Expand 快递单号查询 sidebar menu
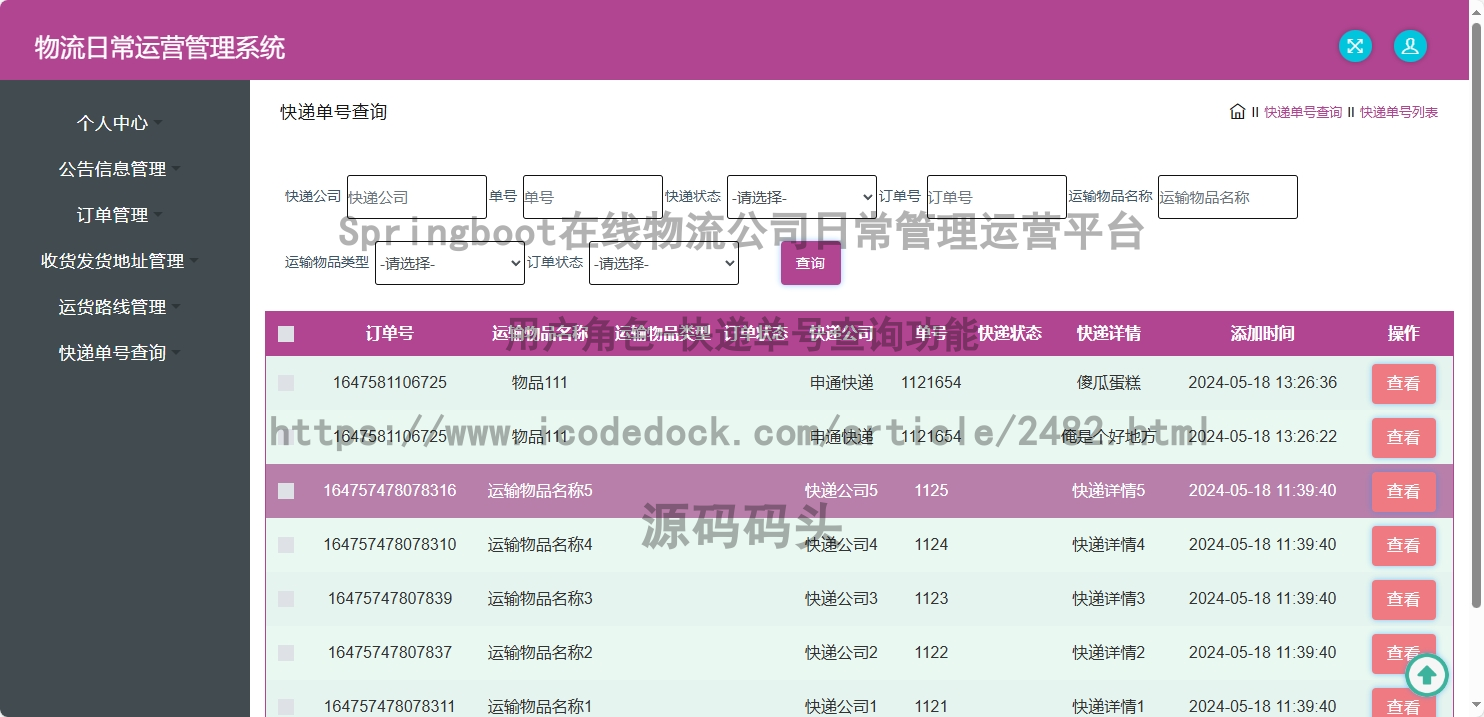The image size is (1484, 717). (x=119, y=353)
